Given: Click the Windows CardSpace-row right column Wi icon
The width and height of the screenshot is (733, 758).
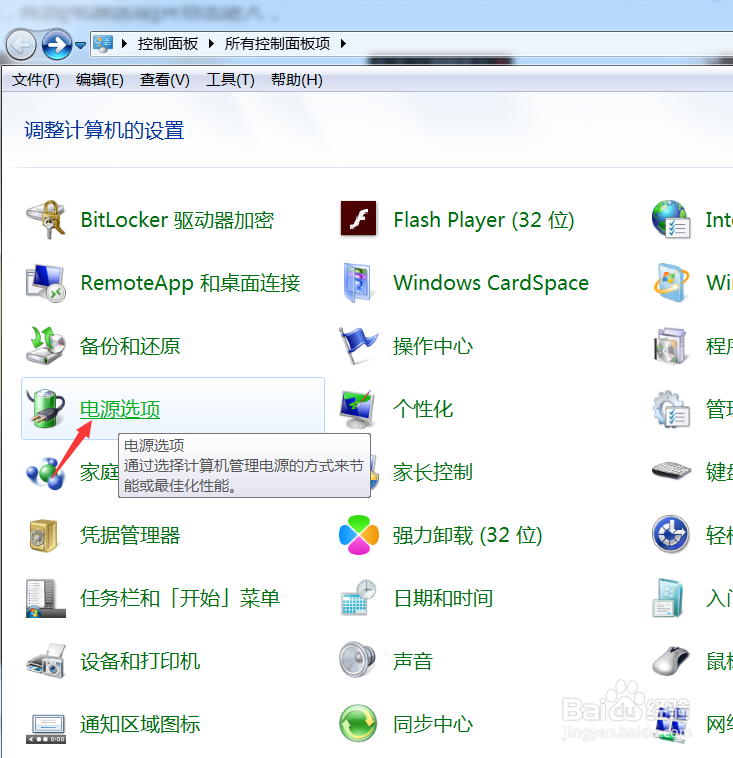Looking at the screenshot, I should coord(671,283).
